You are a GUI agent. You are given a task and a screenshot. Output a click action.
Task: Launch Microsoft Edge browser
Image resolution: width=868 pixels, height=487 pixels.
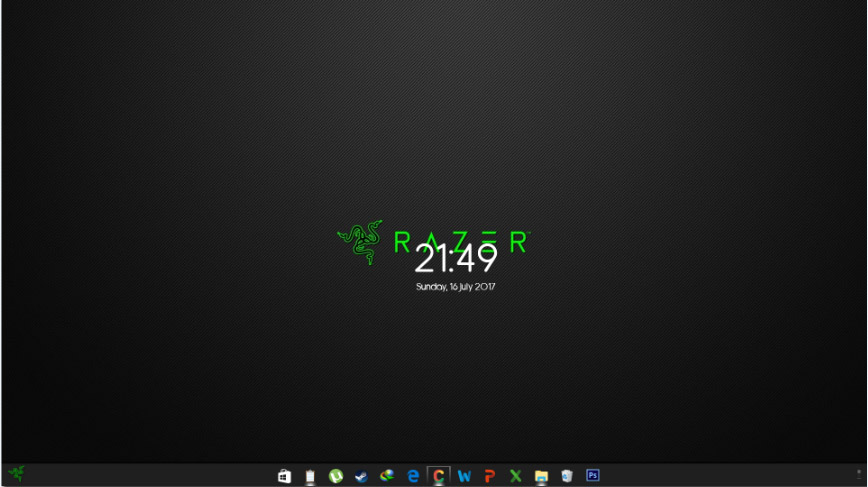click(413, 476)
